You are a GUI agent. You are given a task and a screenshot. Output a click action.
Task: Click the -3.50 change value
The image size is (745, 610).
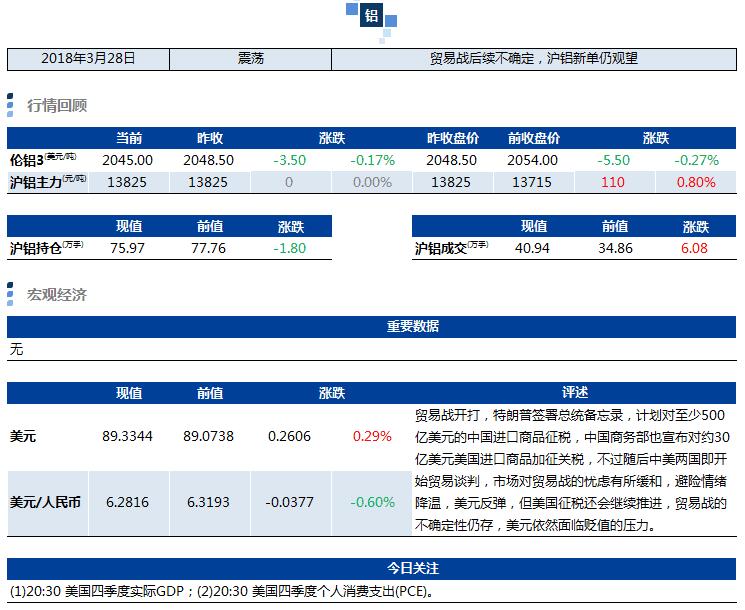click(289, 160)
